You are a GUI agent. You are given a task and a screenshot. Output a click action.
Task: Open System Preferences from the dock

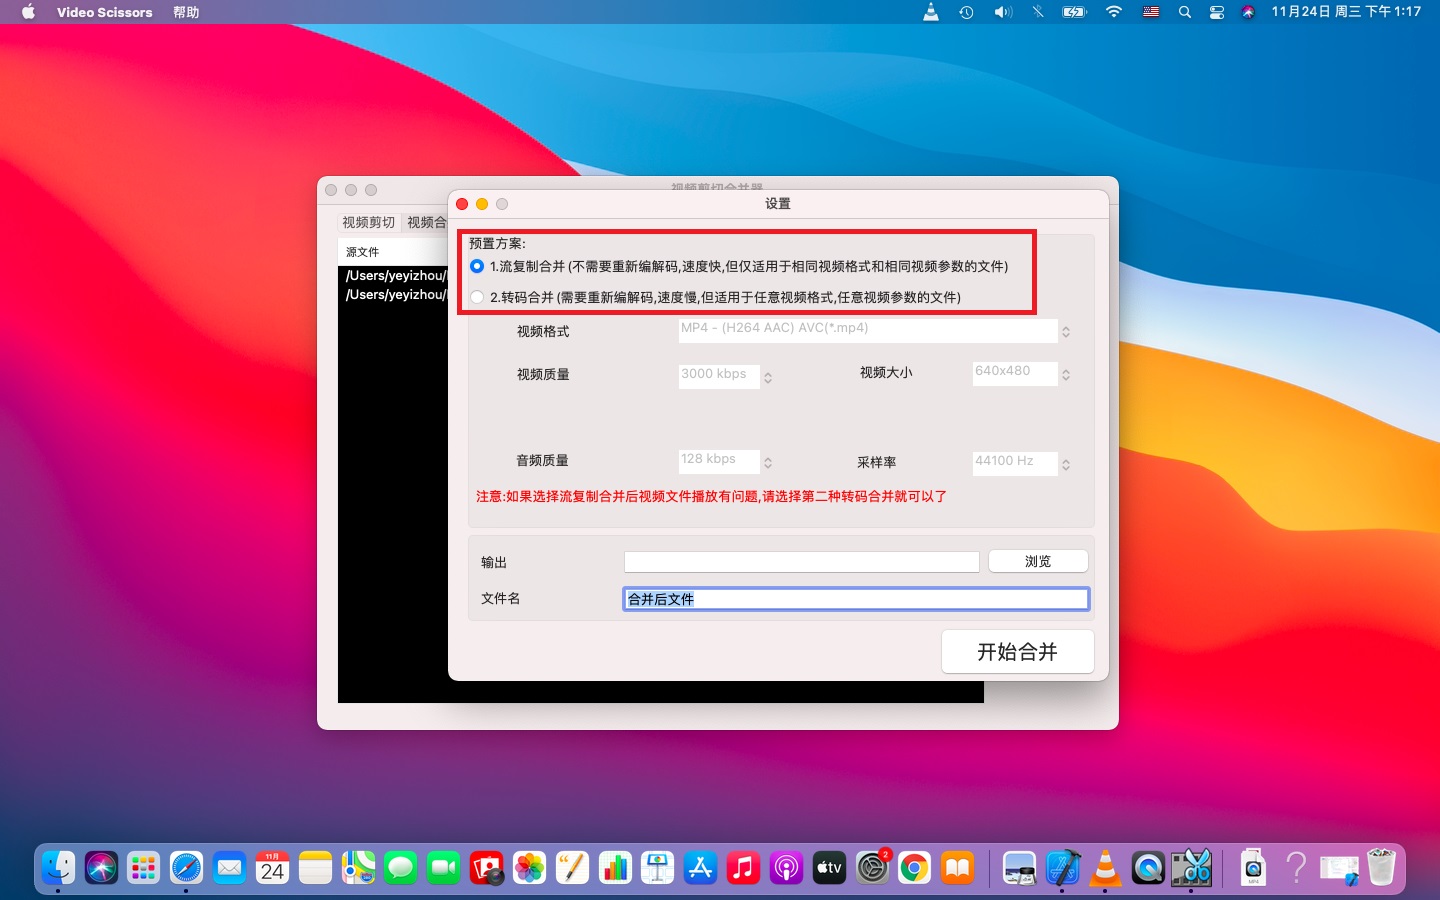872,868
